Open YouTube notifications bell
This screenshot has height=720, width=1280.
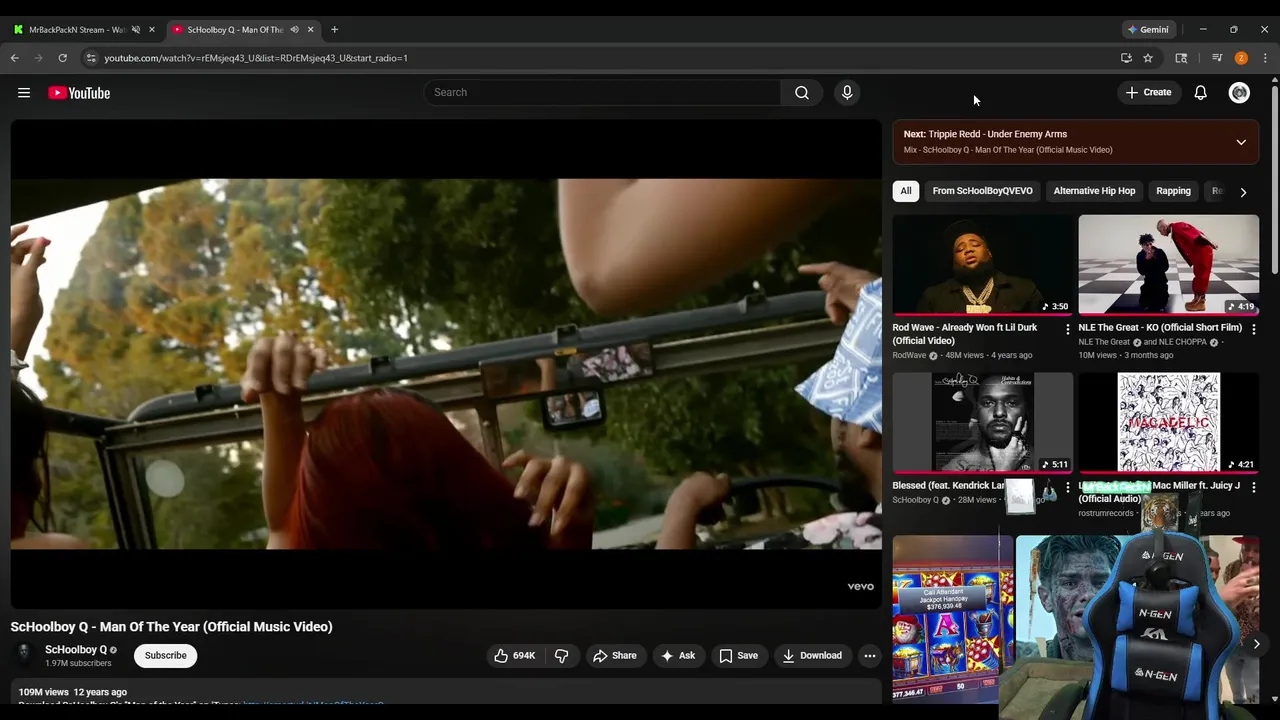1201,93
